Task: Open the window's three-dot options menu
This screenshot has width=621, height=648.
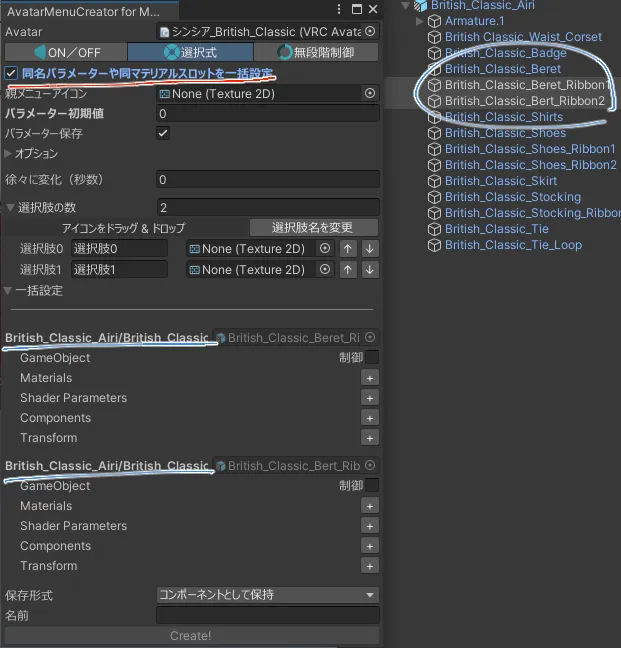Action: pyautogui.click(x=340, y=10)
